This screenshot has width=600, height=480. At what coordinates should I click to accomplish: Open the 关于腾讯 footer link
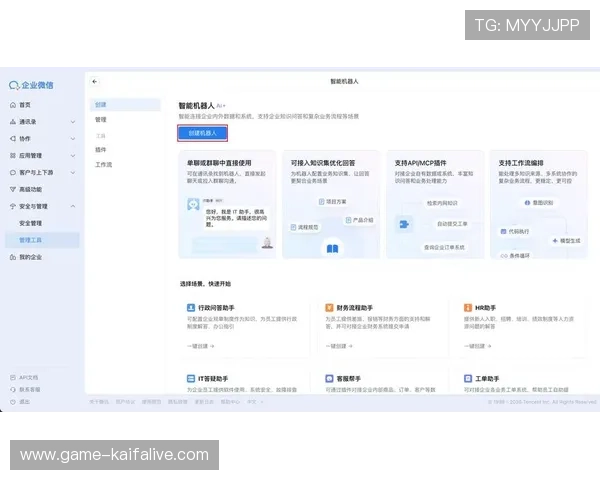pos(99,402)
